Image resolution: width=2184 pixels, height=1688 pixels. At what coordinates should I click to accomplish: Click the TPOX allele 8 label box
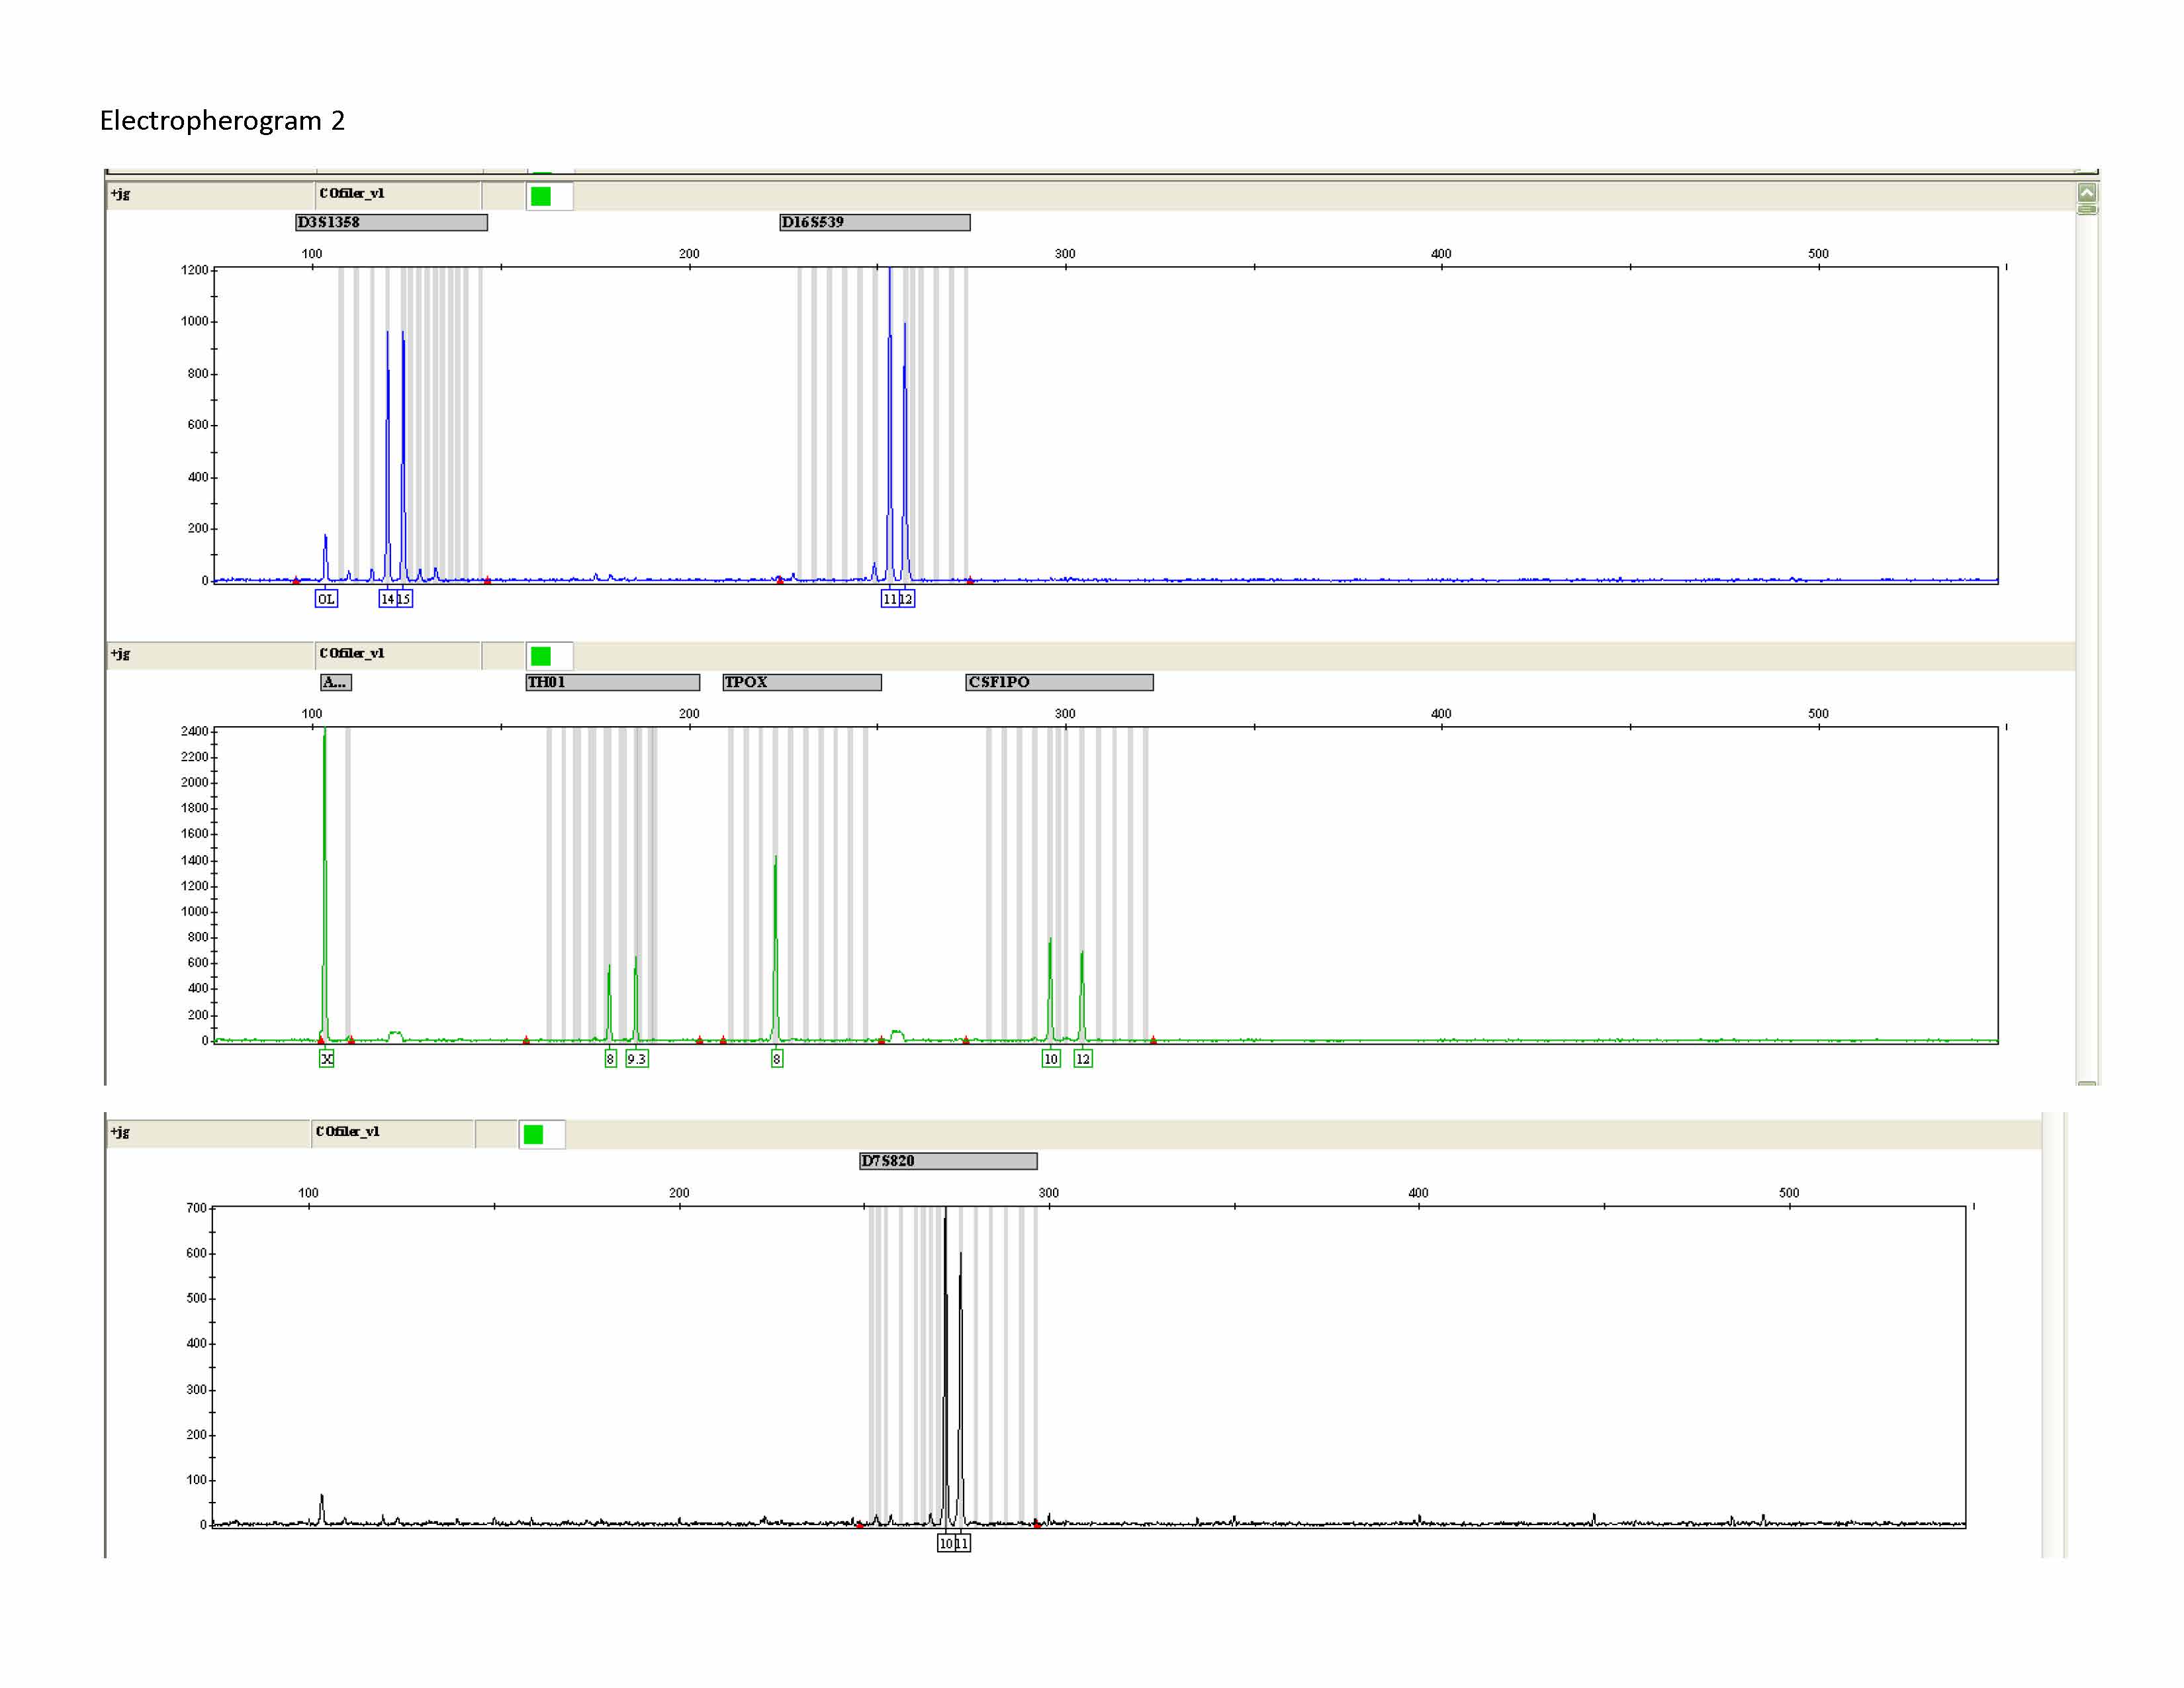click(x=777, y=1058)
